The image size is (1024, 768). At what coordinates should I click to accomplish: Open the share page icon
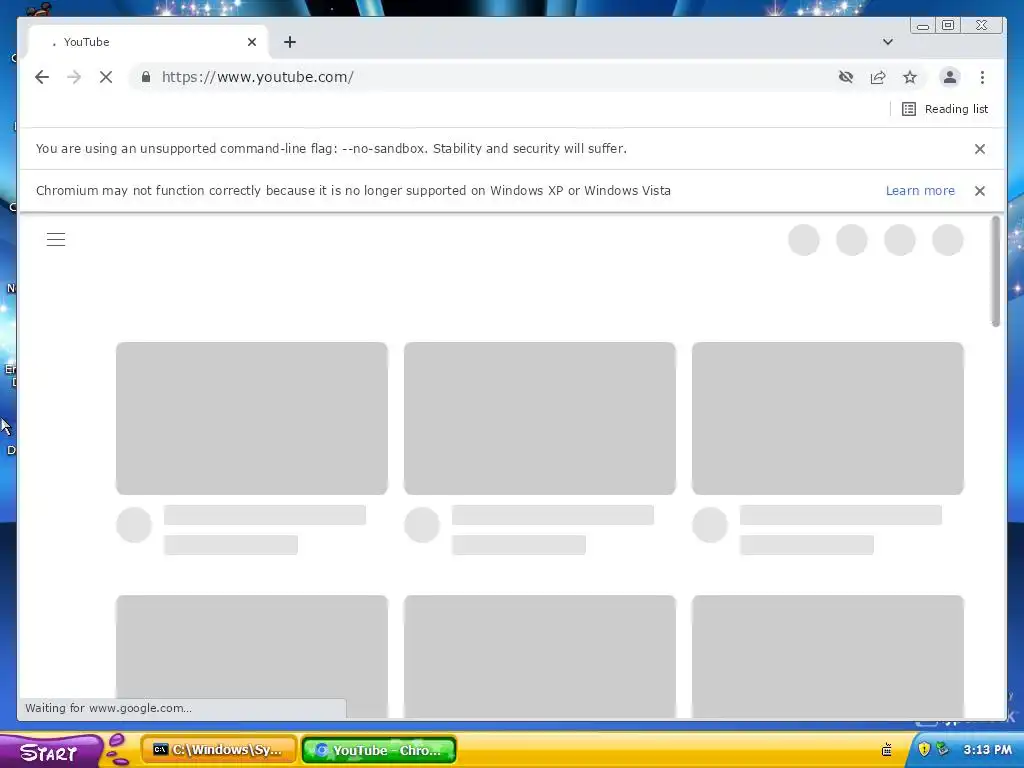click(x=878, y=77)
